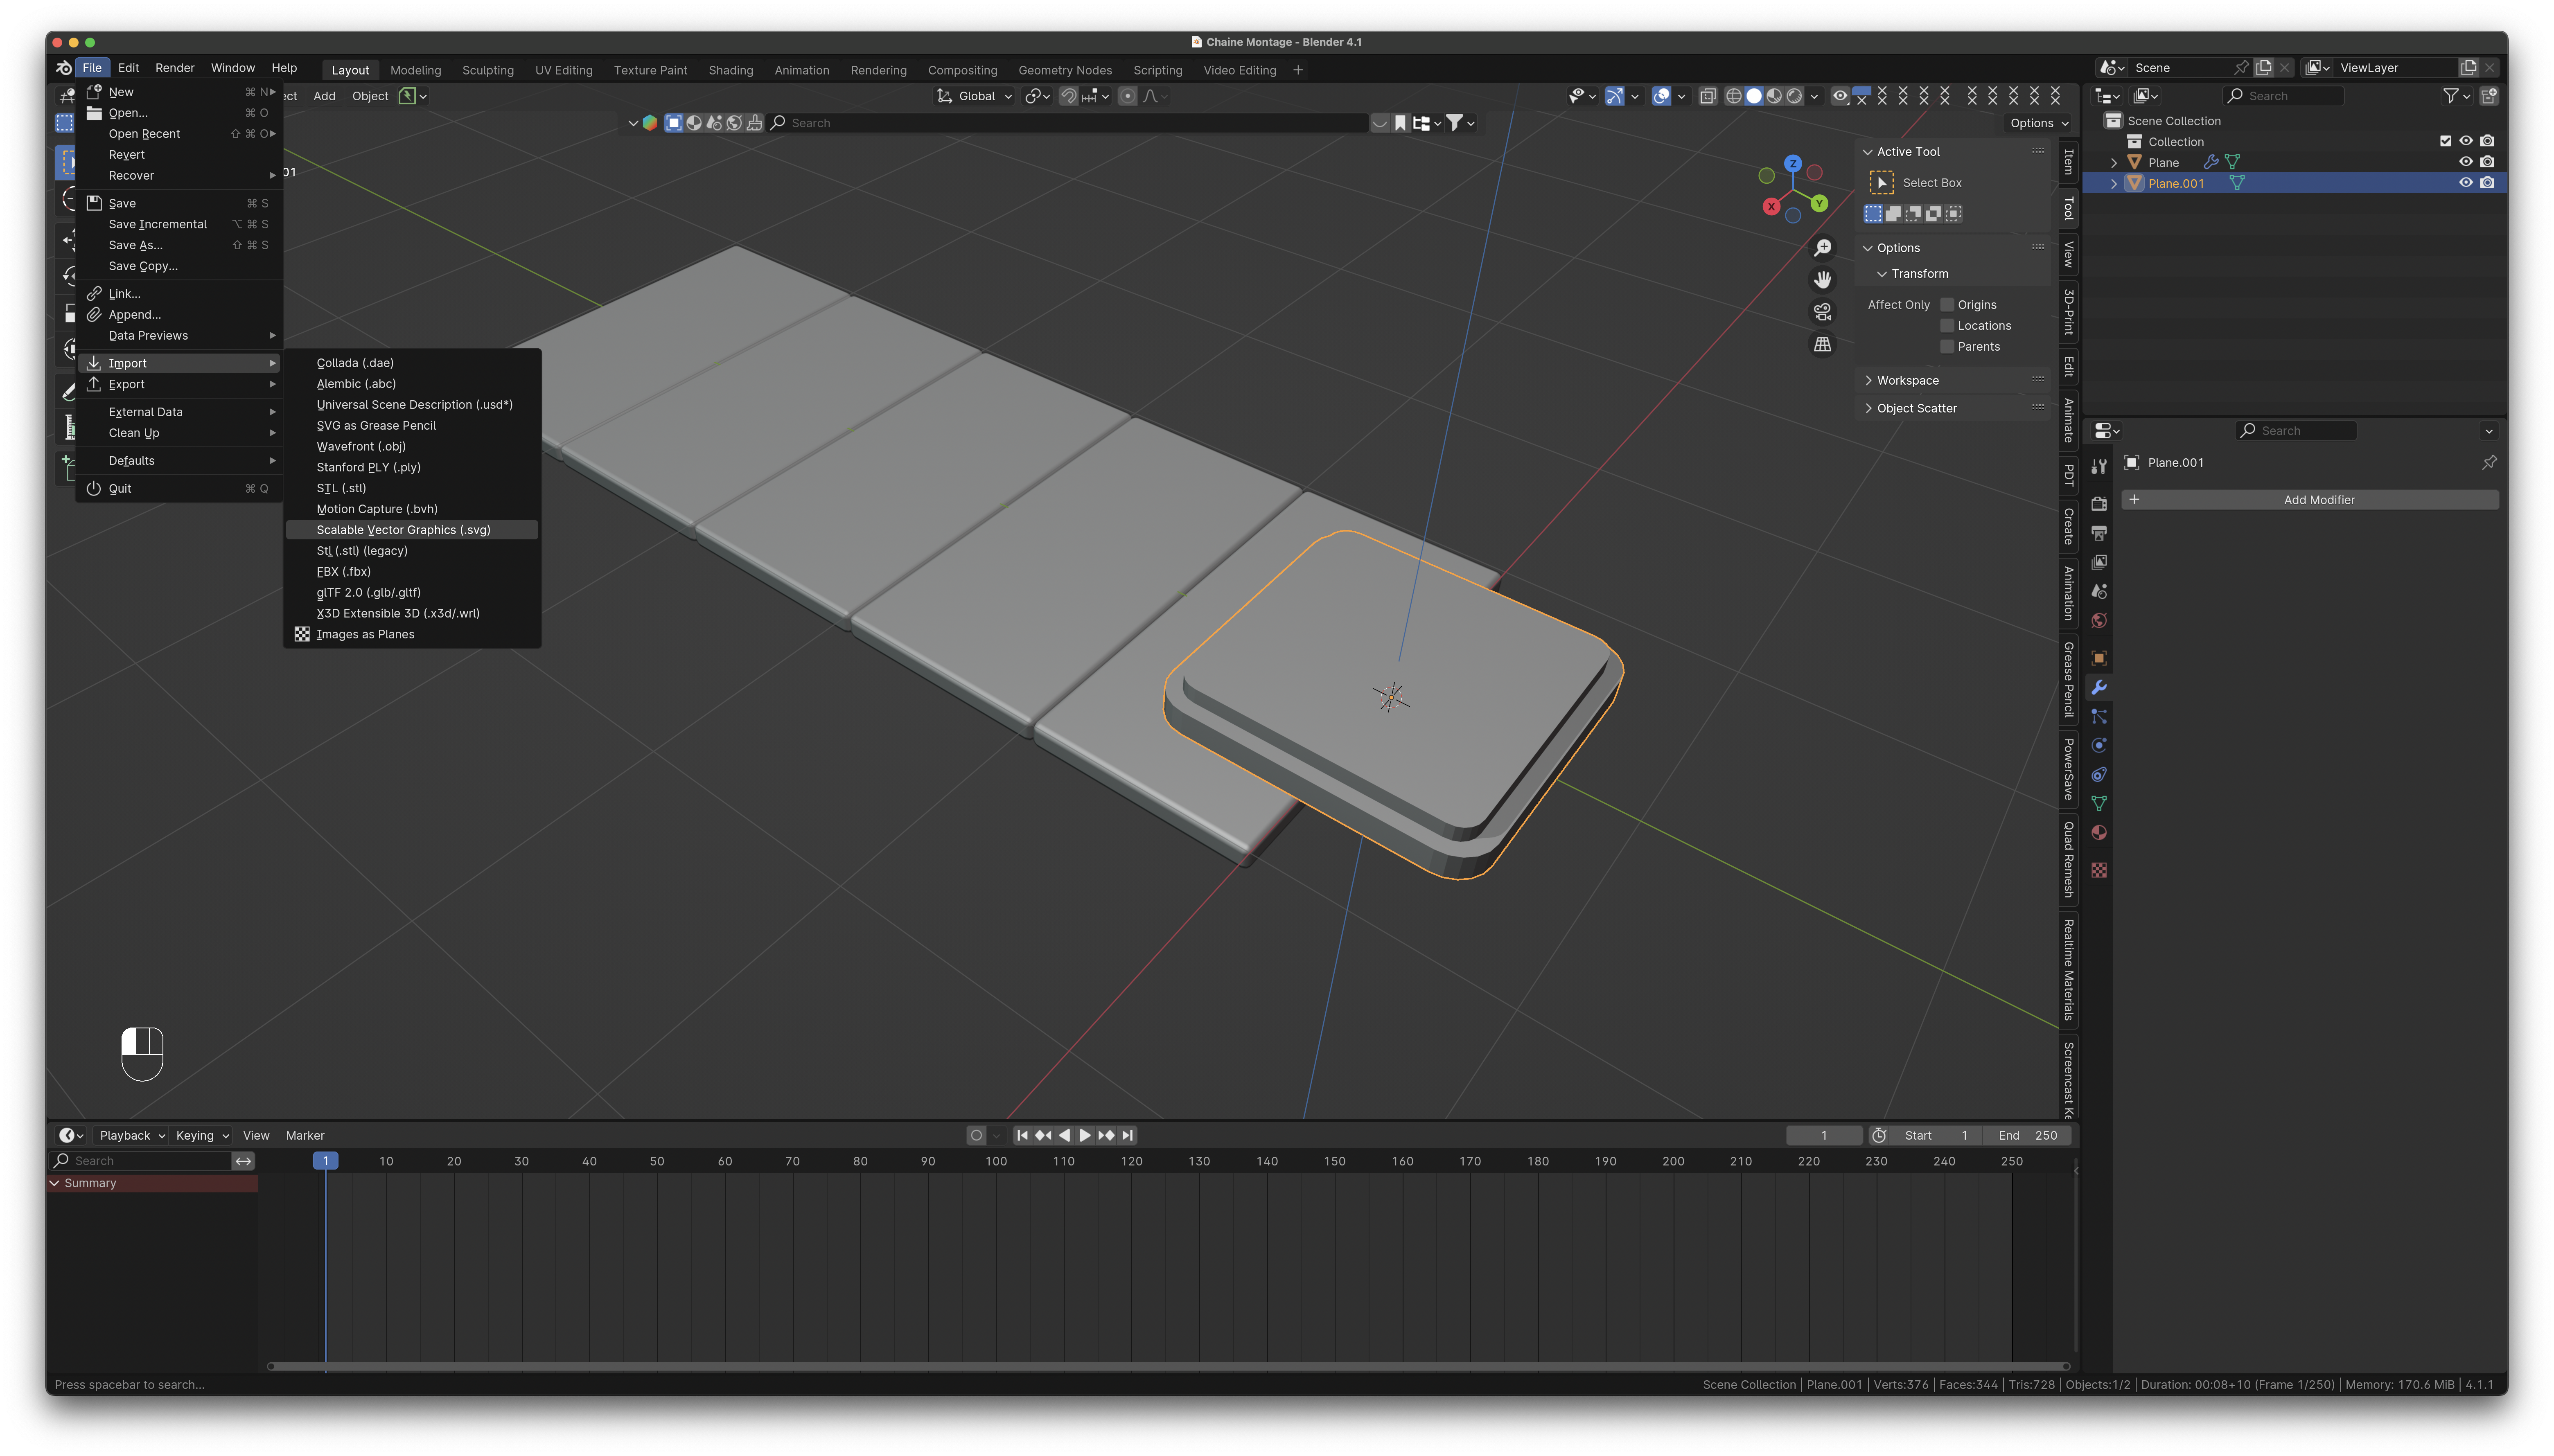Collapse the Transform subpanel
Image resolution: width=2554 pixels, height=1456 pixels.
(x=1882, y=274)
